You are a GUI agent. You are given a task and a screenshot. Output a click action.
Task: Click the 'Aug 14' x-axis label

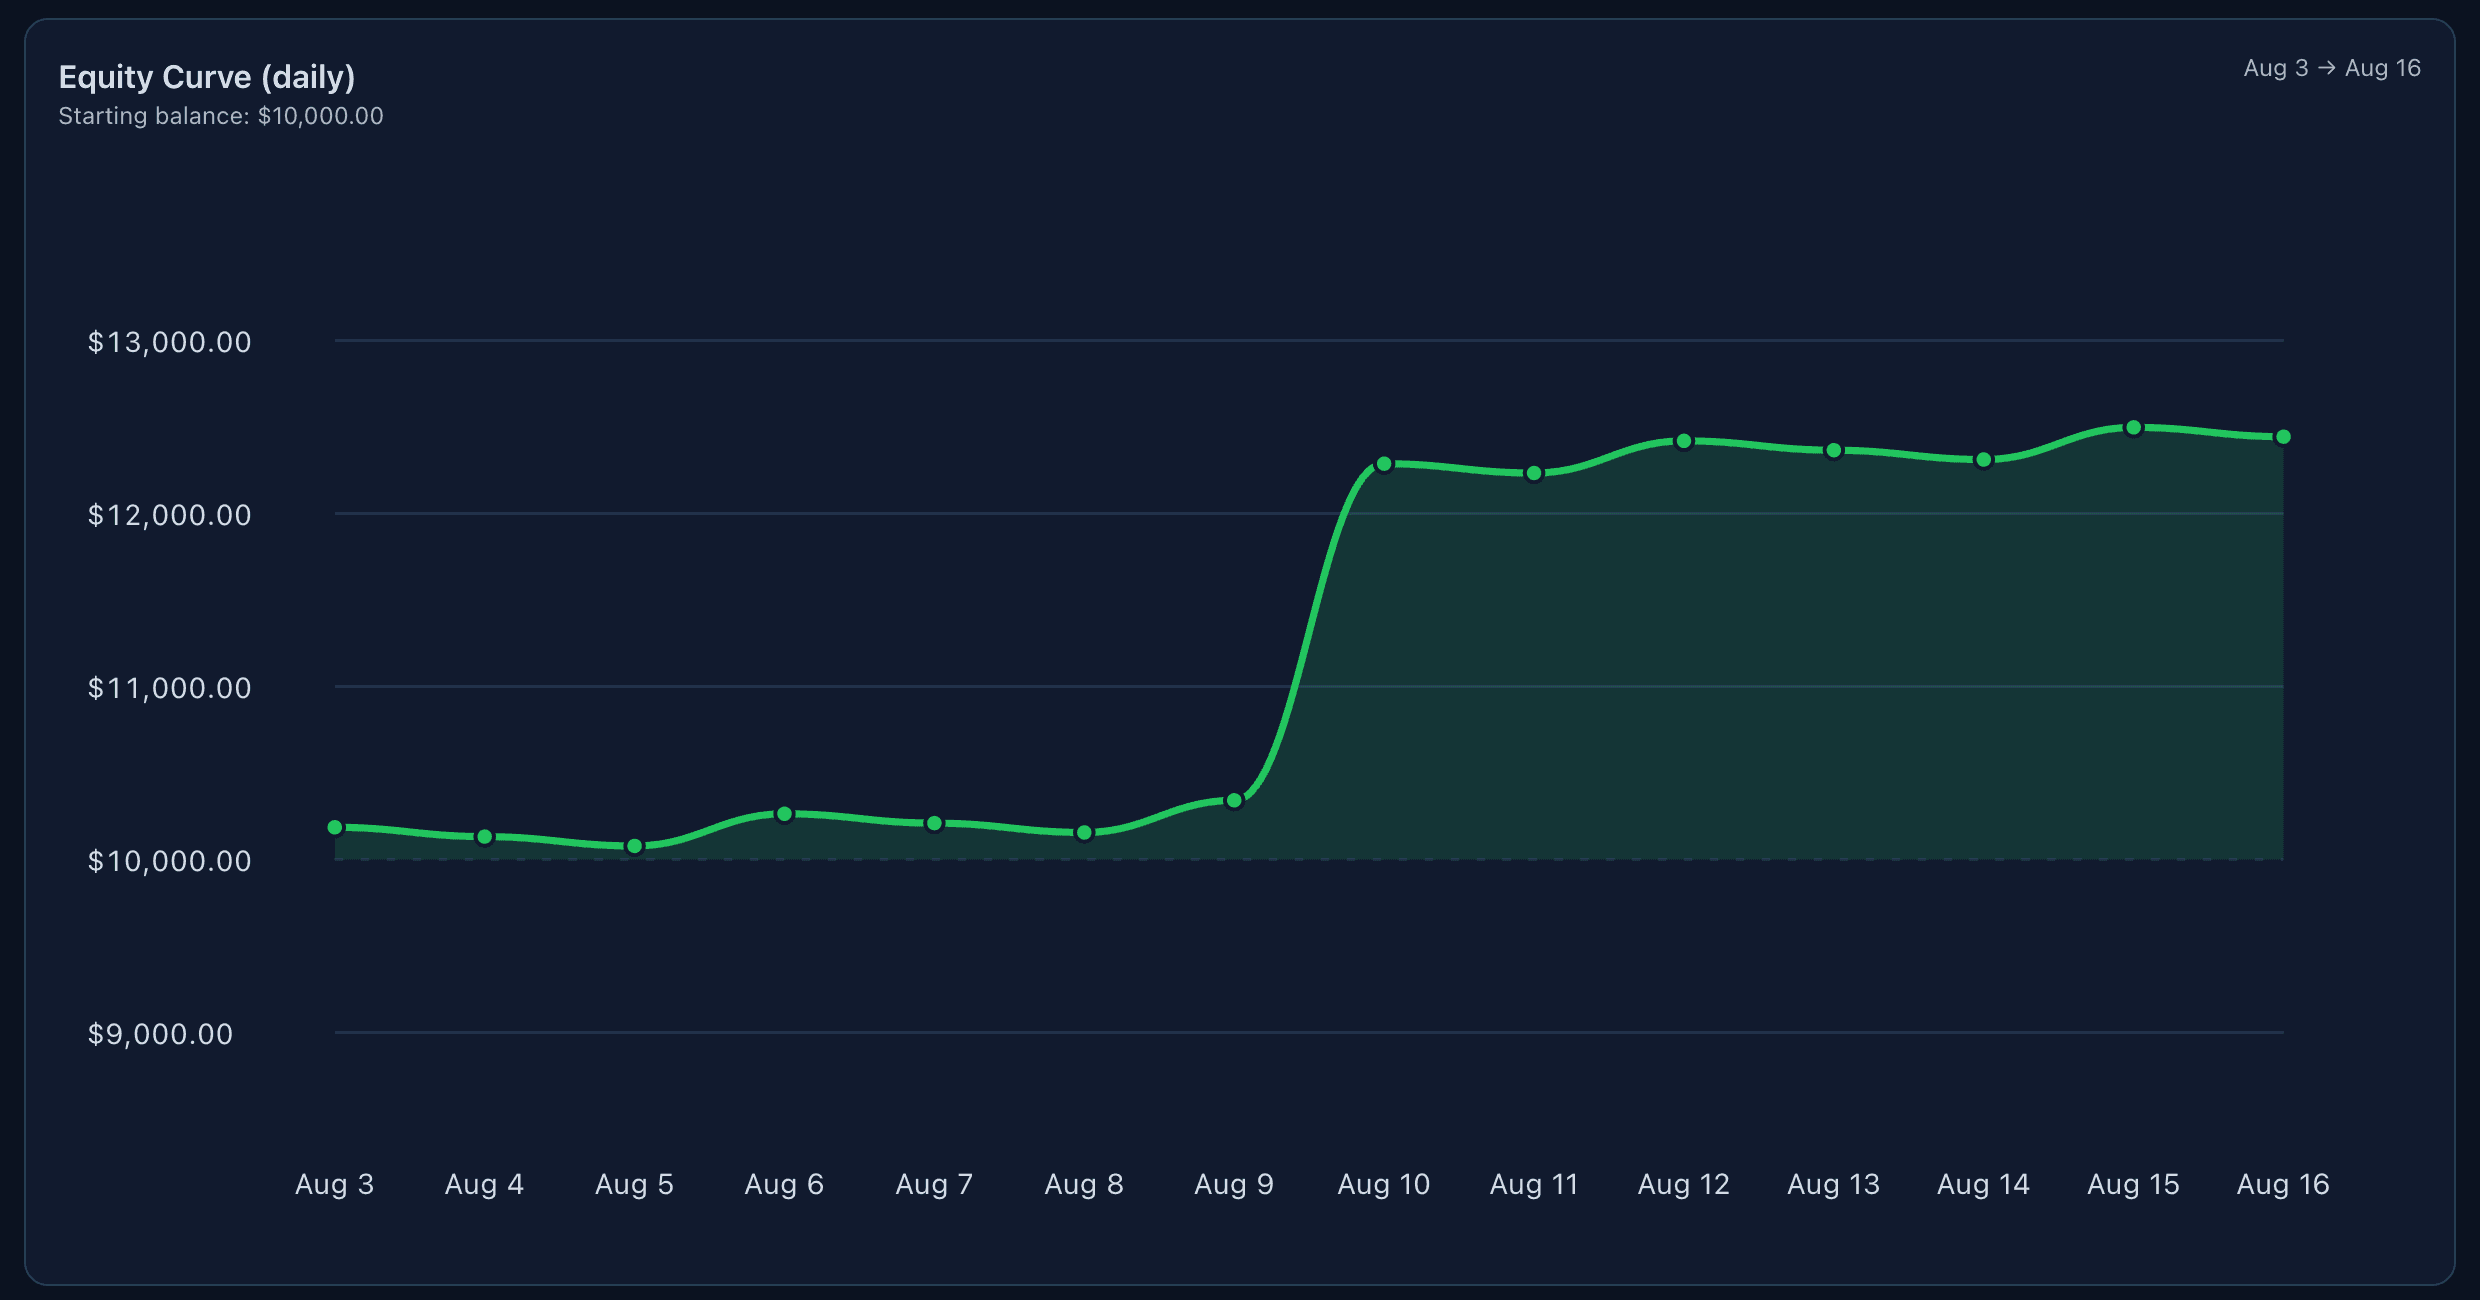pos(1984,1184)
